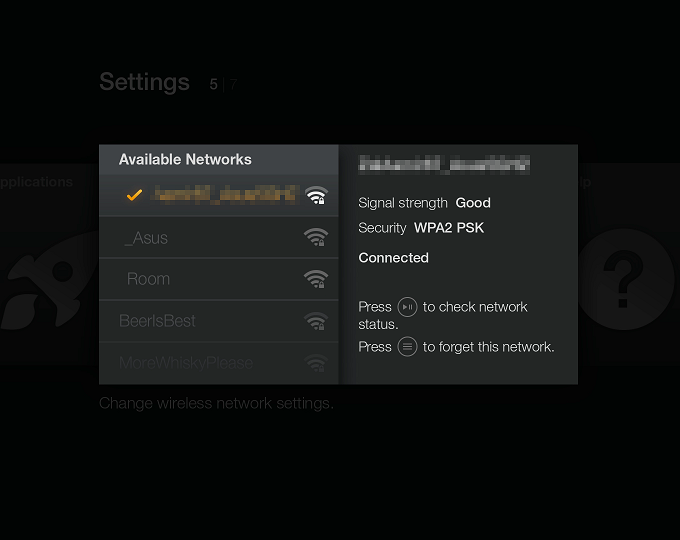The height and width of the screenshot is (540, 680).
Task: Click the Connected status text
Action: tap(393, 258)
